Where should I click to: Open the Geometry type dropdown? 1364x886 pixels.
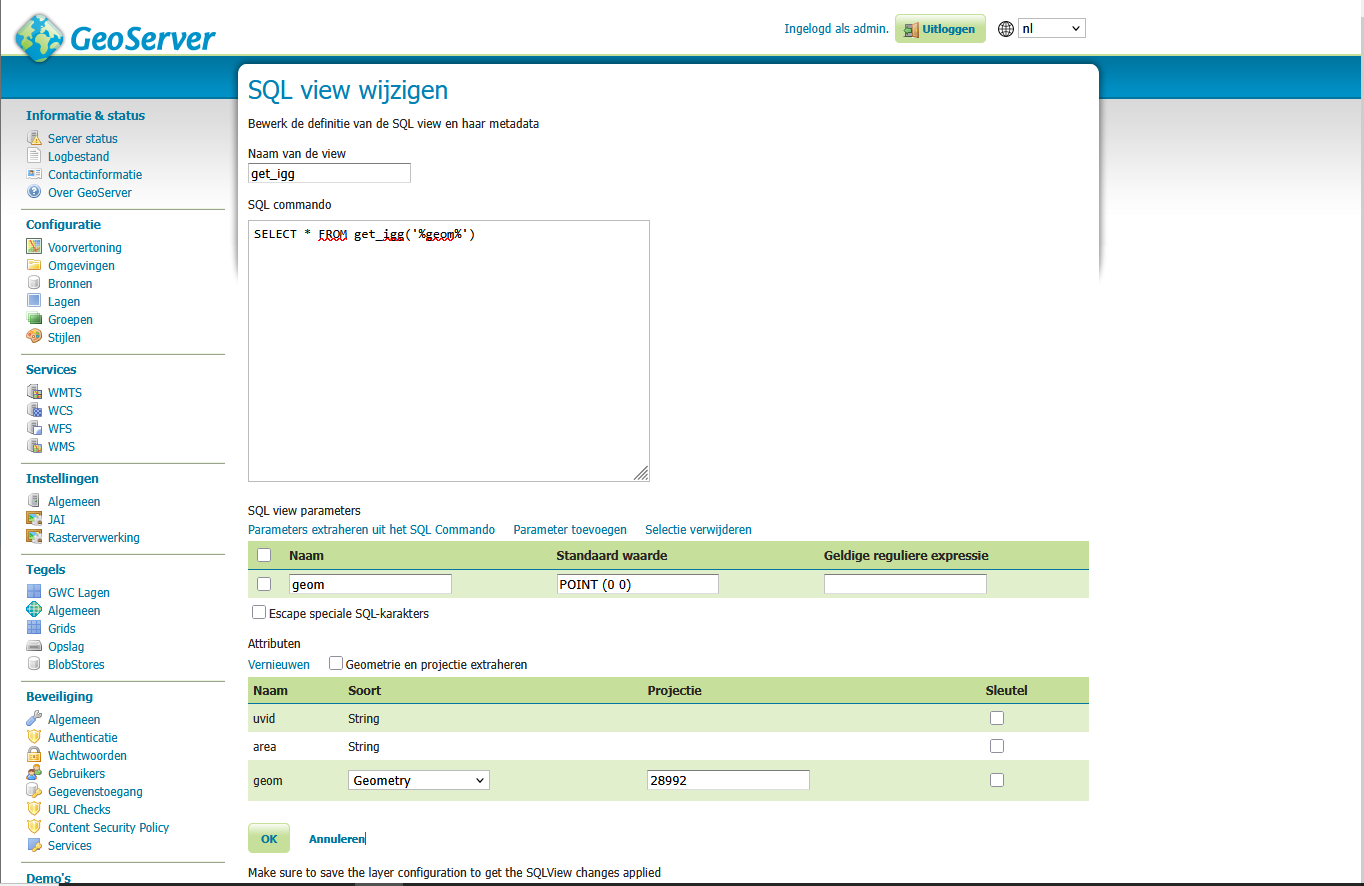point(418,780)
